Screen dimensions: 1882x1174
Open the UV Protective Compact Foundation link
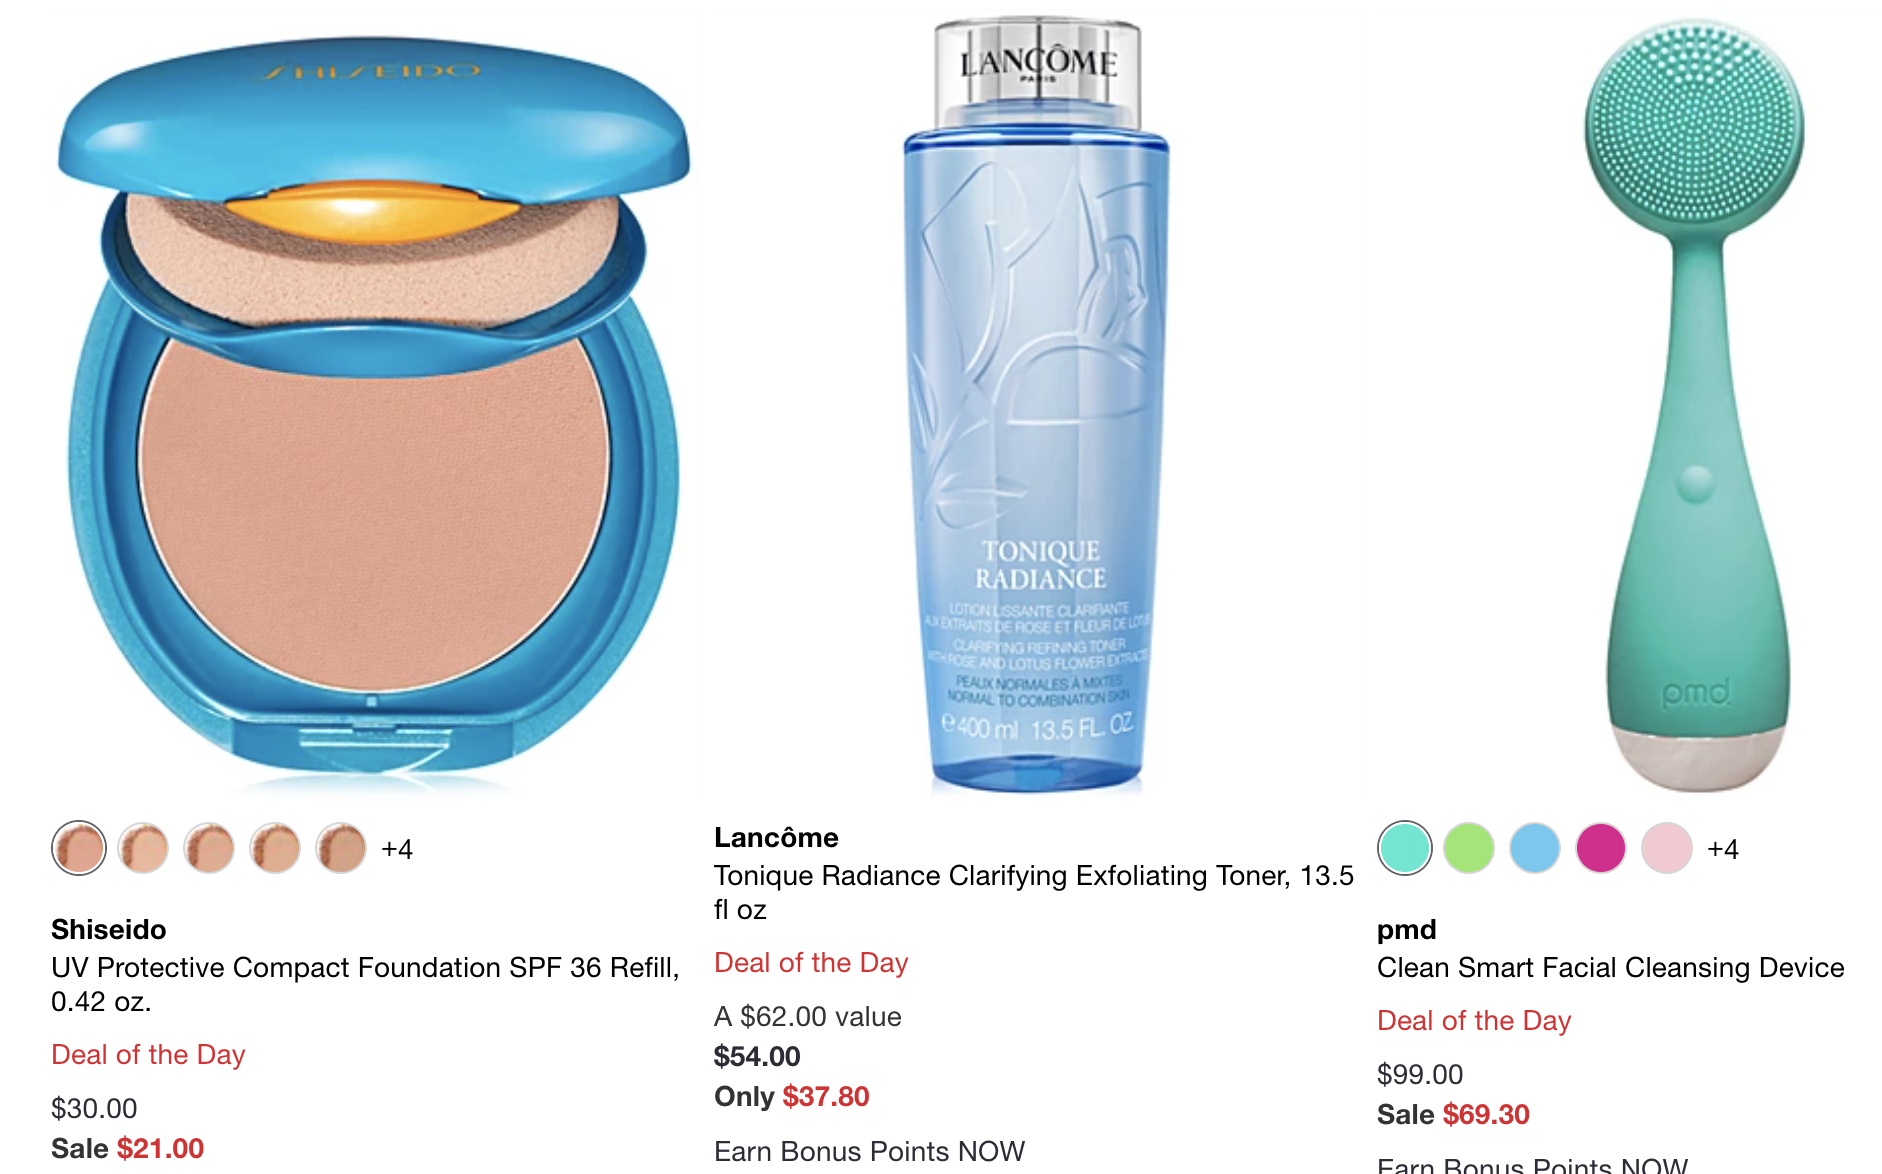tap(365, 984)
